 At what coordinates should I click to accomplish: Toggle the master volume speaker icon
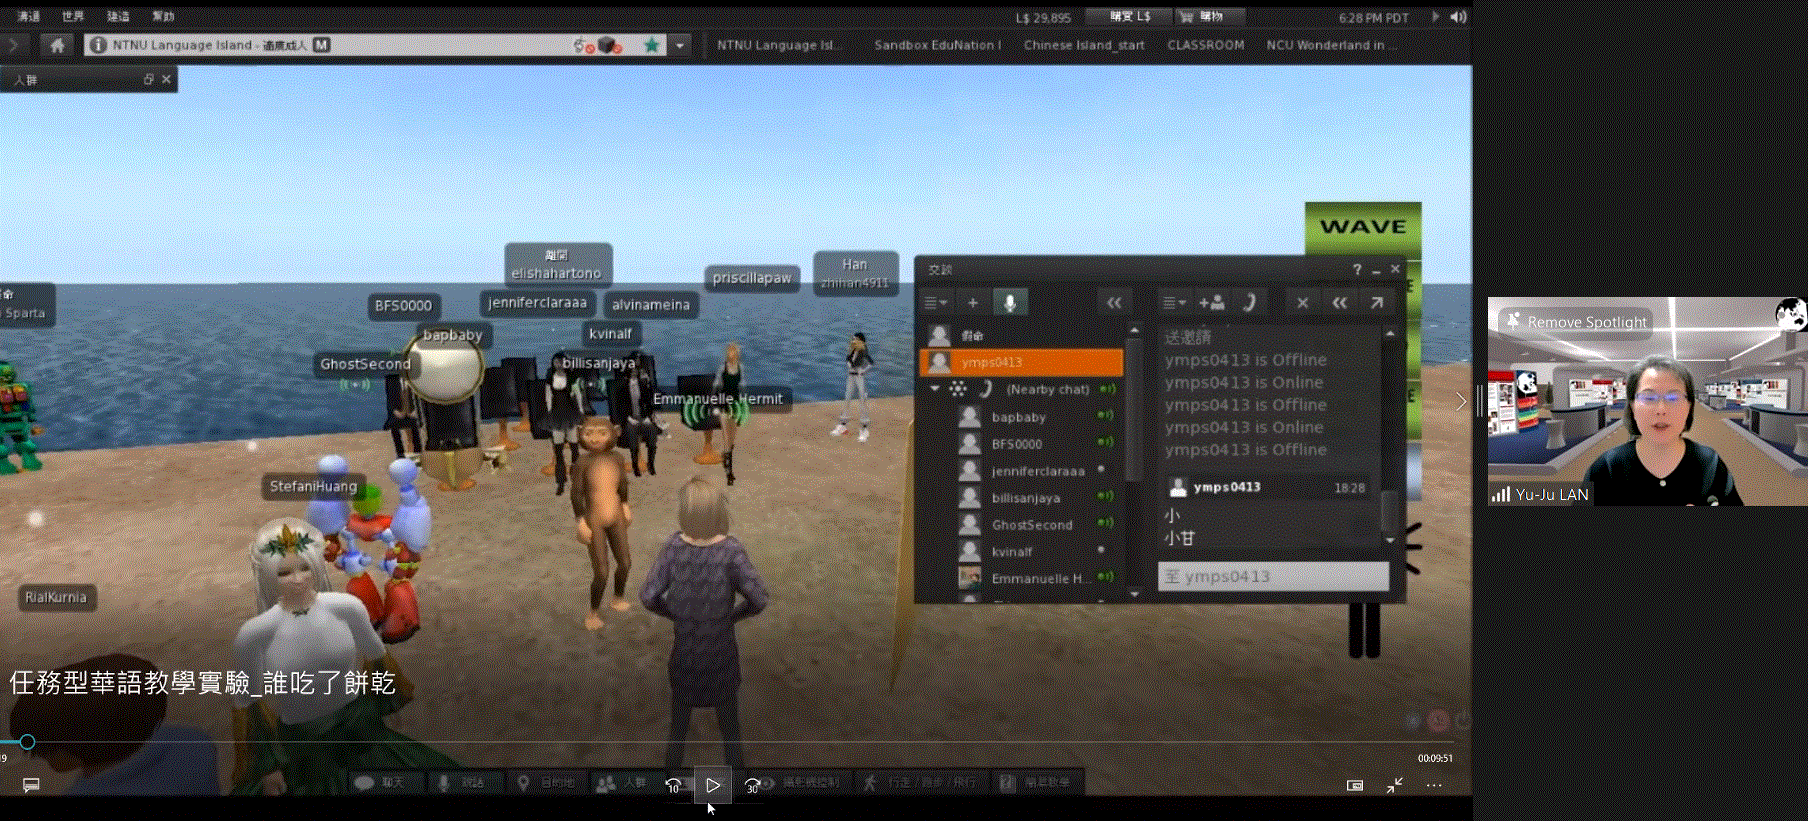pyautogui.click(x=1459, y=17)
